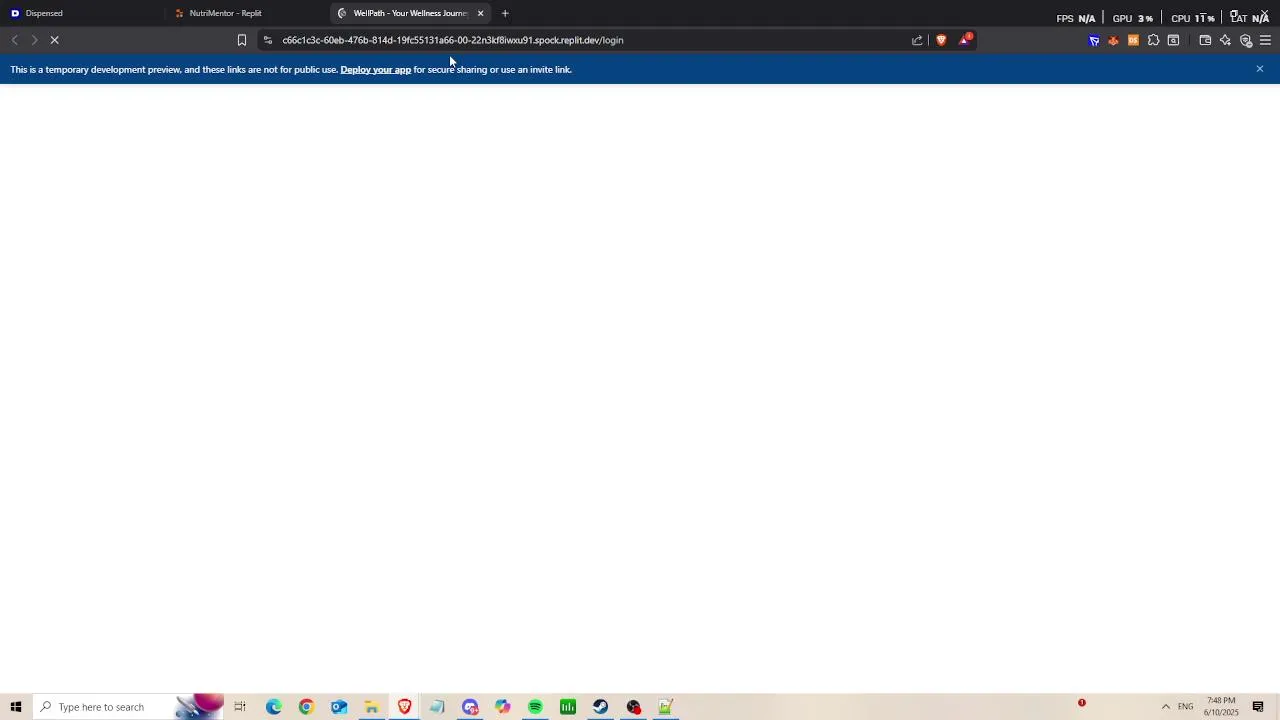Open the green chart app on taskbar
Viewport: 1280px width, 720px height.
[x=568, y=707]
